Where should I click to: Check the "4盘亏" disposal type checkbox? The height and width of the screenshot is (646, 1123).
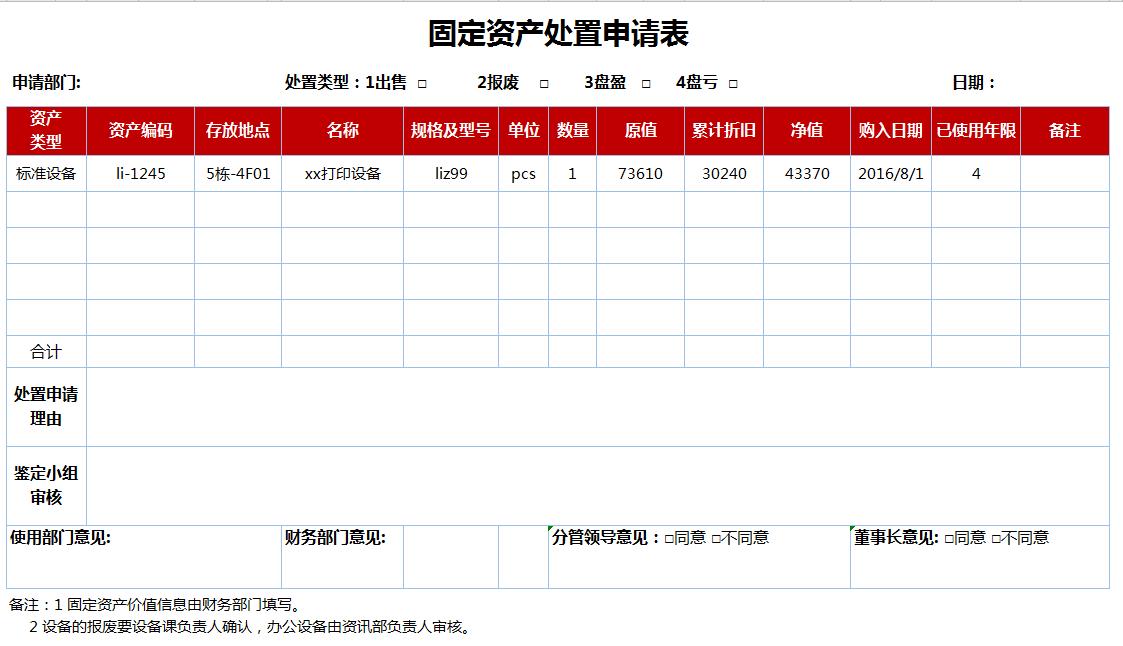click(x=732, y=83)
